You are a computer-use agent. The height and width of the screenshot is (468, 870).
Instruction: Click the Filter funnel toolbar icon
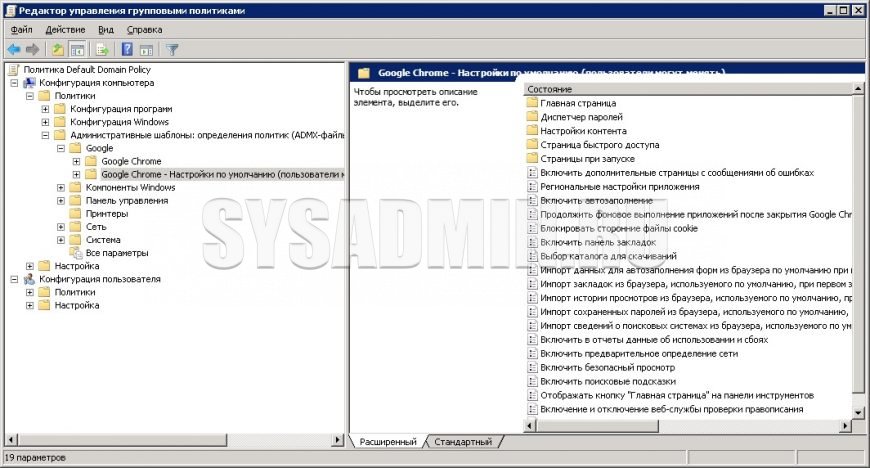[x=172, y=49]
